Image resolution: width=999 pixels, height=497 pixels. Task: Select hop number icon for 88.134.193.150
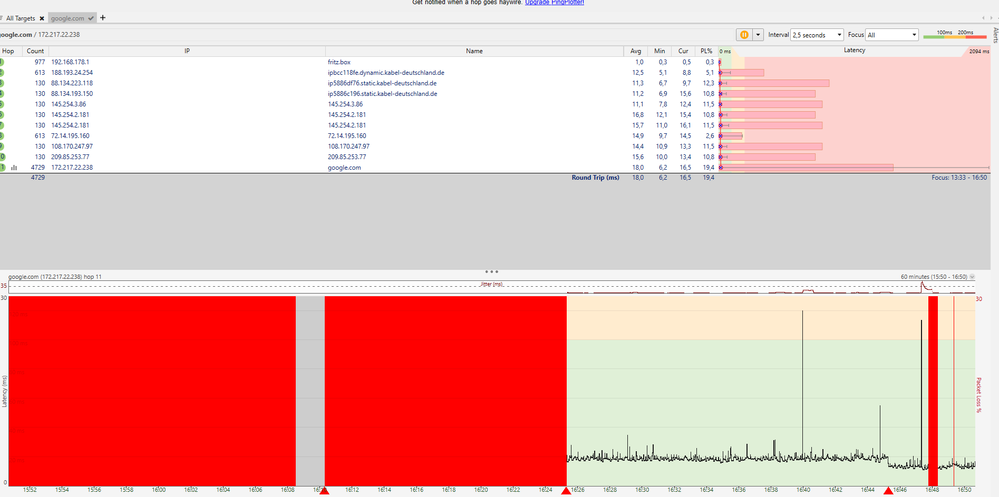tap(2, 94)
